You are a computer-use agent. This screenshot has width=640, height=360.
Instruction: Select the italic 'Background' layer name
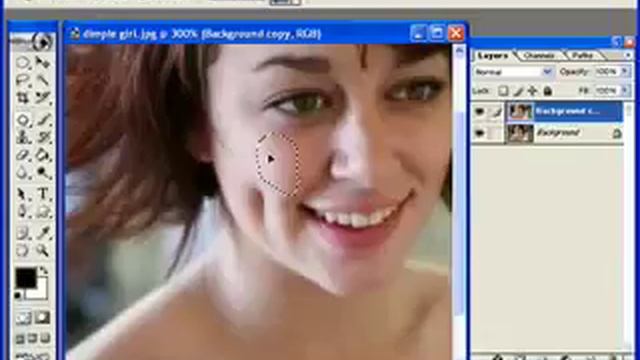click(x=558, y=133)
